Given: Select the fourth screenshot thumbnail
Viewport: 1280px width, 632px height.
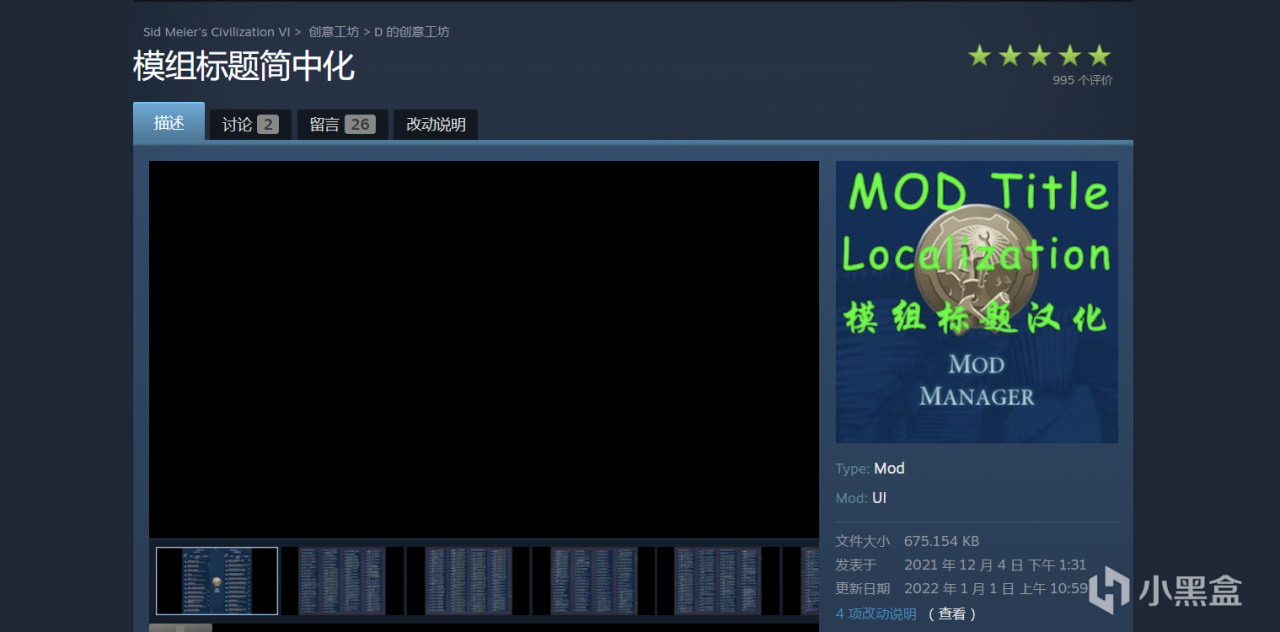Looking at the screenshot, I should pos(594,581).
